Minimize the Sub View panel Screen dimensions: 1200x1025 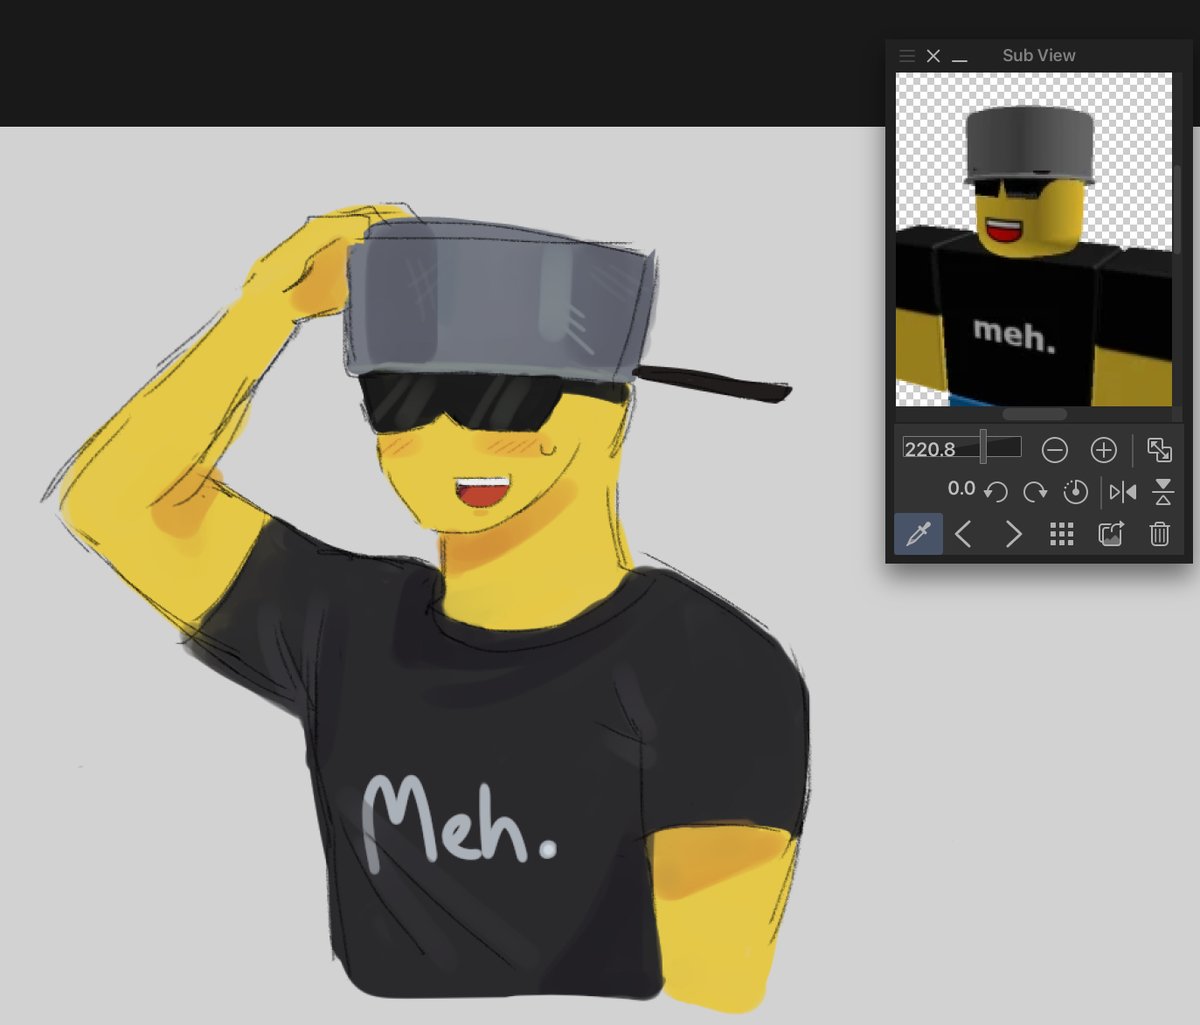point(960,58)
